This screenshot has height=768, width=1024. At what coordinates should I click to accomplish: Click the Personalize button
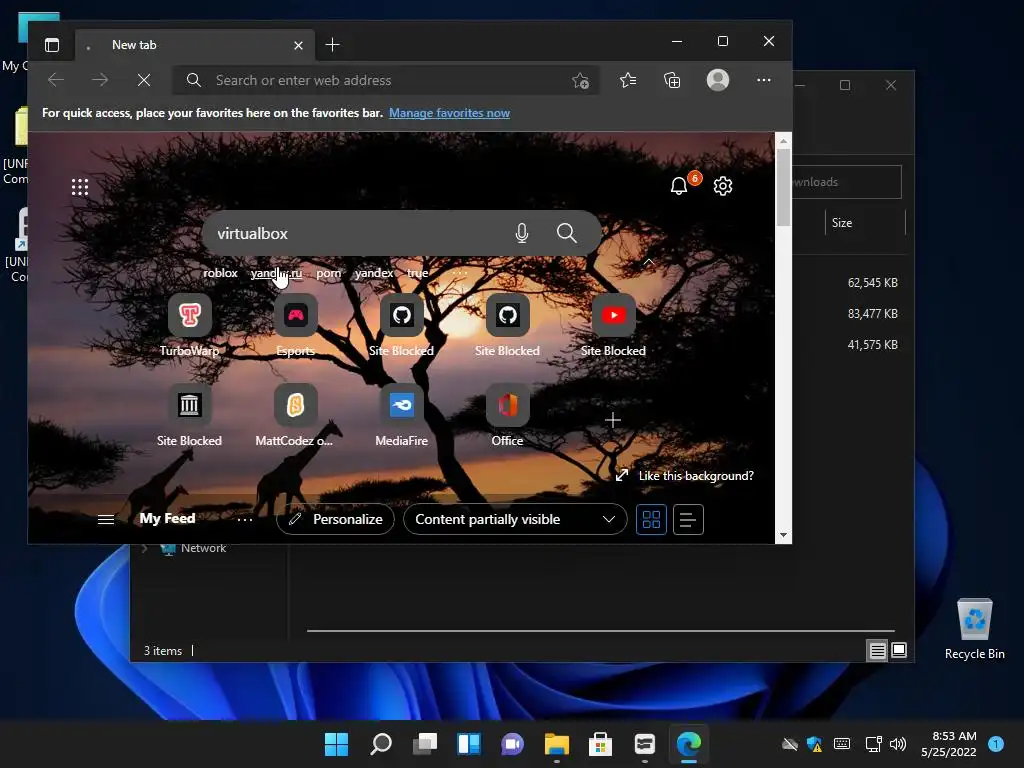pyautogui.click(x=336, y=519)
